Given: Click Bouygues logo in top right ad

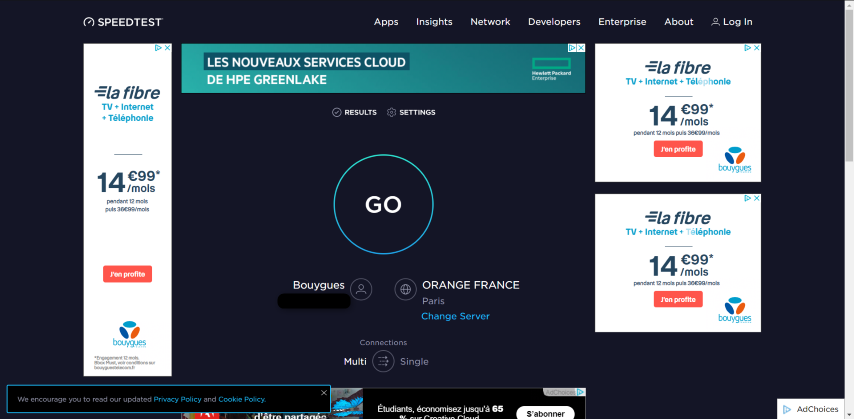Looking at the screenshot, I should pyautogui.click(x=735, y=160).
